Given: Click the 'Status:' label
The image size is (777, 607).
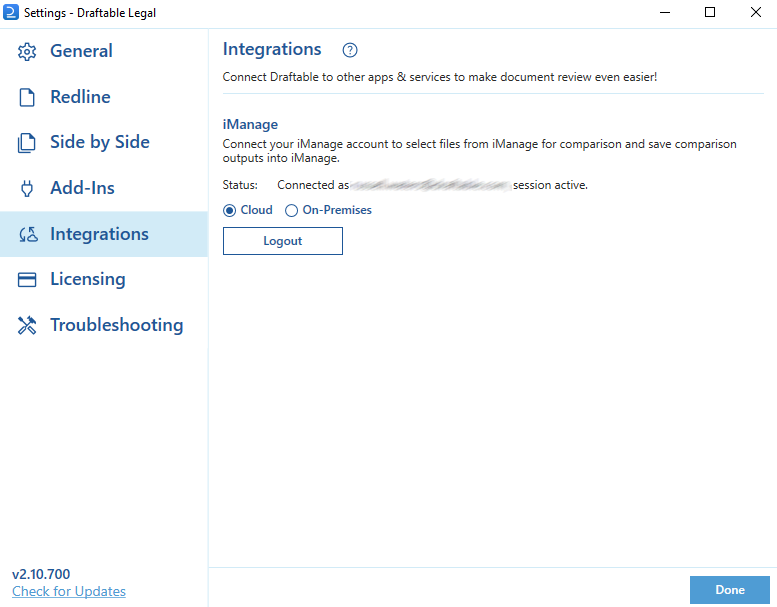Looking at the screenshot, I should (x=240, y=185).
